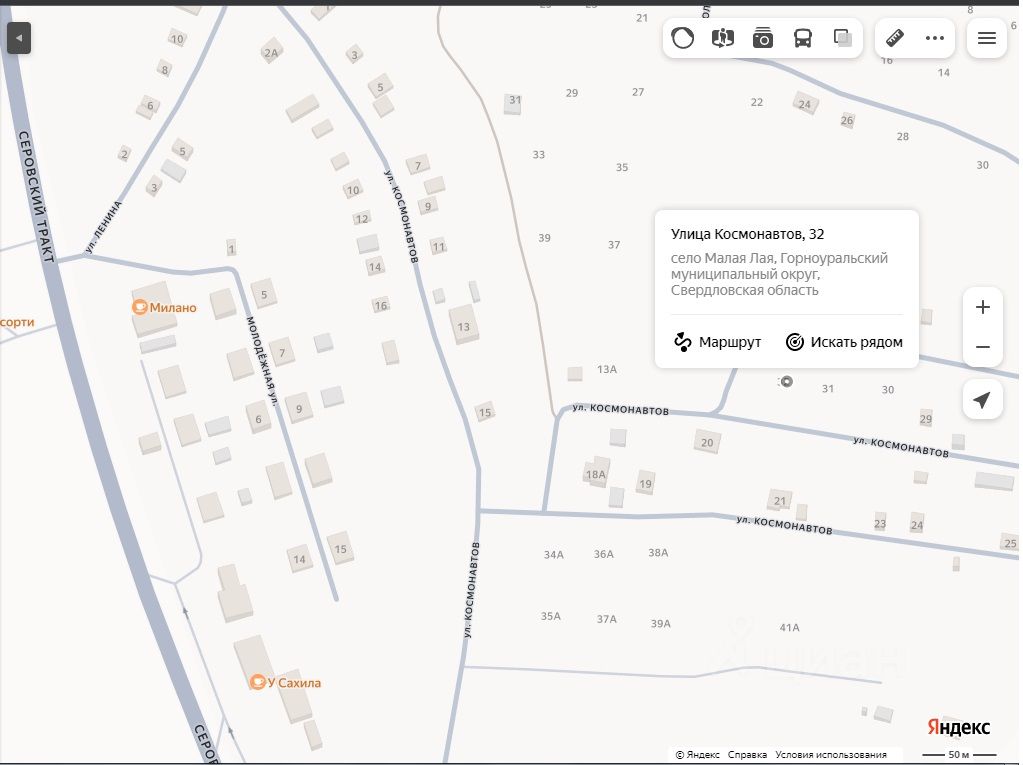Open the hamburger main menu

point(987,39)
